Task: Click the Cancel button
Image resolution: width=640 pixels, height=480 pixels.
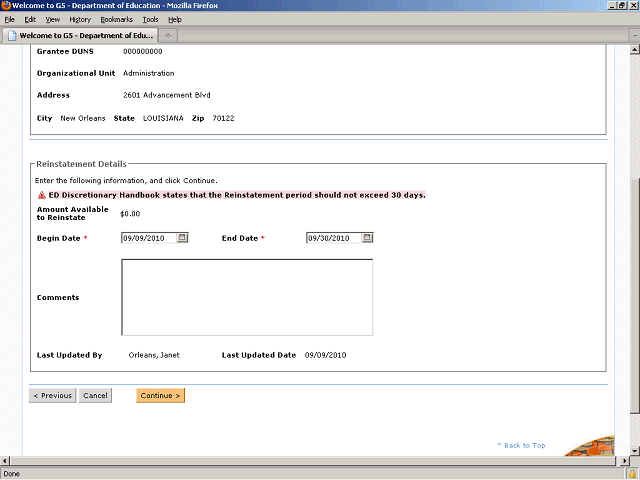Action: tap(95, 395)
